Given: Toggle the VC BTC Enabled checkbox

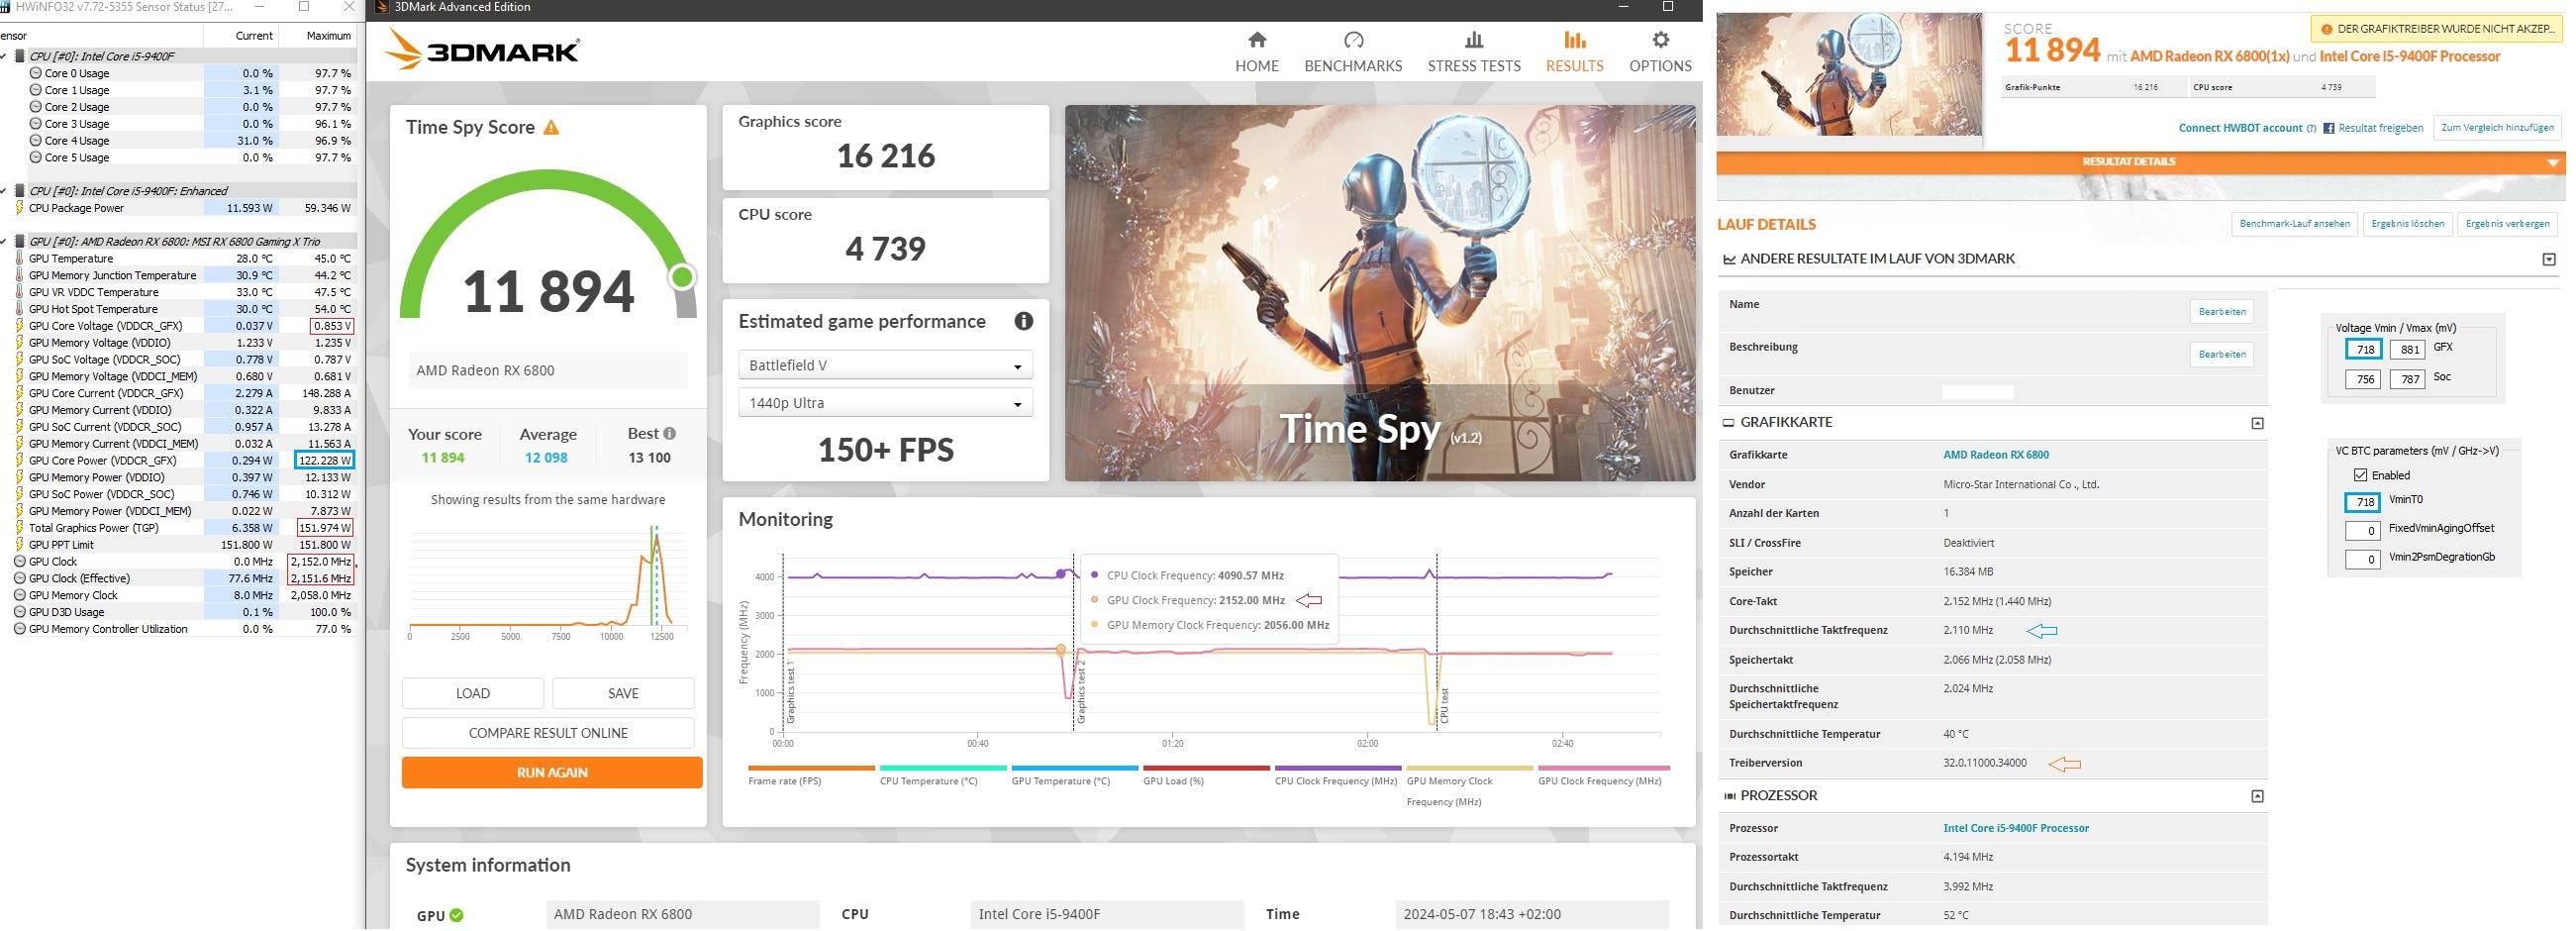Looking at the screenshot, I should point(2360,475).
